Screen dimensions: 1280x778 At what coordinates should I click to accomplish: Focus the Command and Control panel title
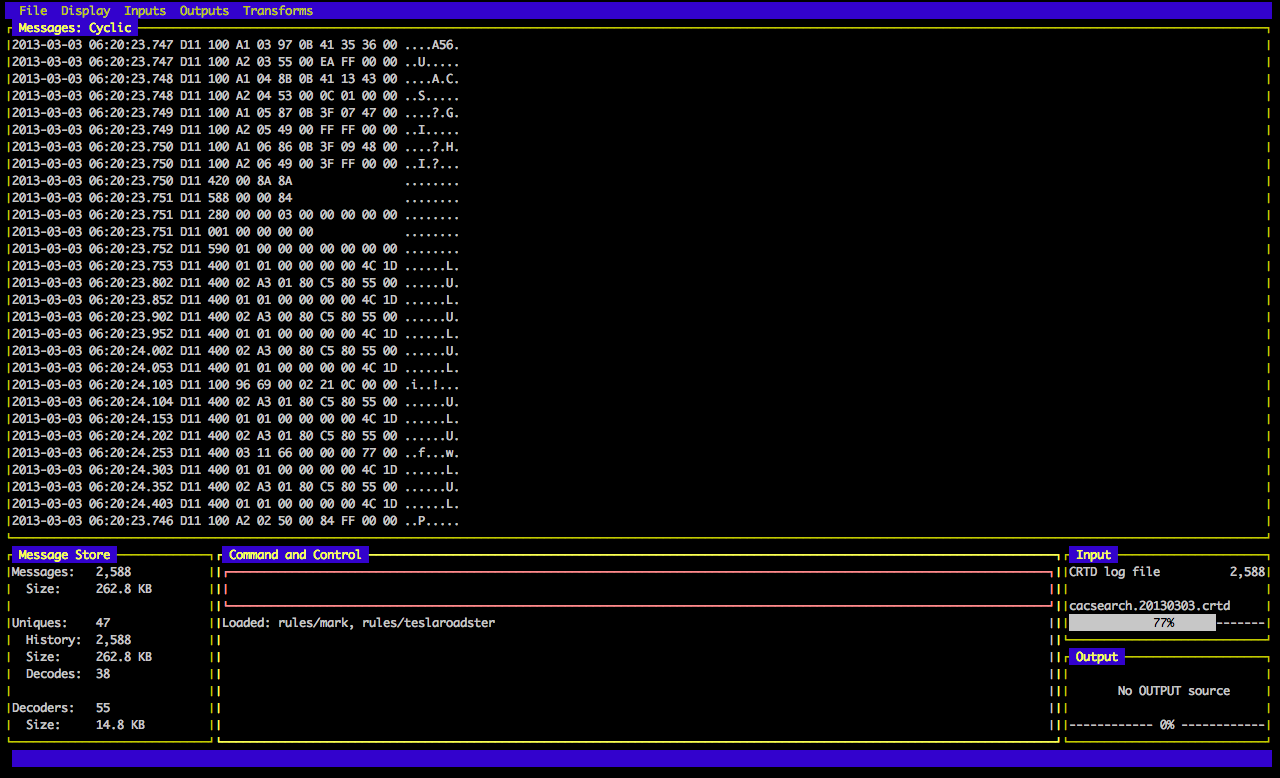(295, 555)
